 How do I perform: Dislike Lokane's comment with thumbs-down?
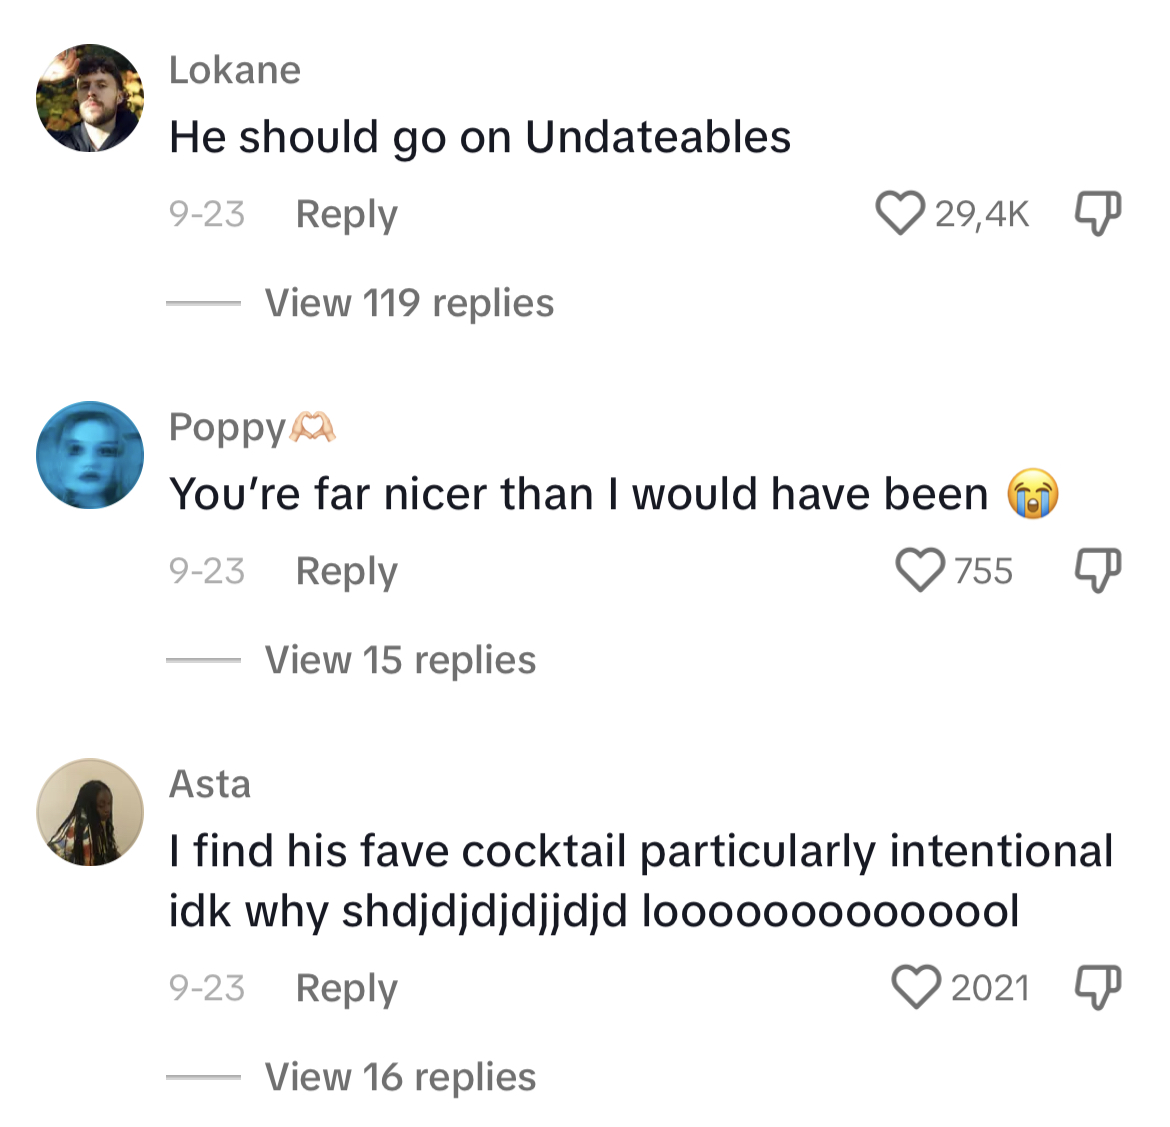click(1098, 214)
